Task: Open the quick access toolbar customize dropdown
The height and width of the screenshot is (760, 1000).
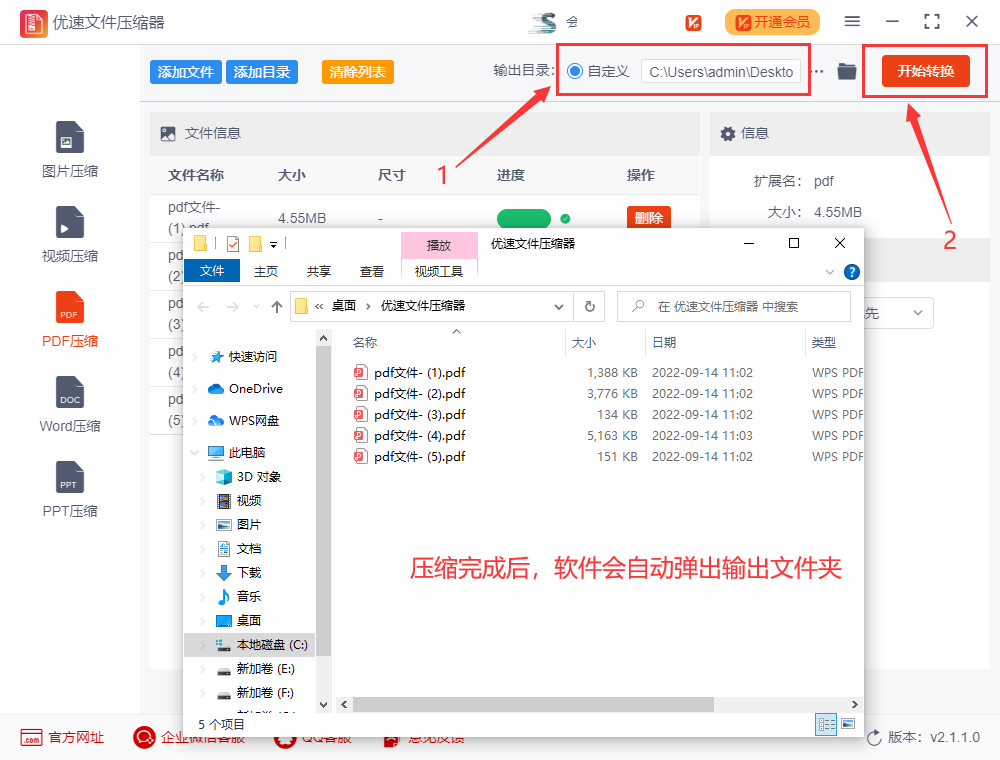Action: (x=273, y=244)
